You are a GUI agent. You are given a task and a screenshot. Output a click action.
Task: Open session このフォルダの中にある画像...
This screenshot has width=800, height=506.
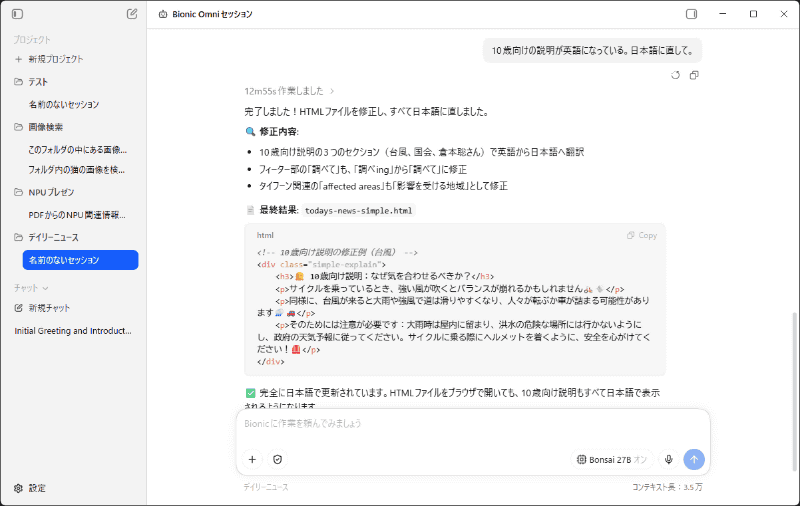click(x=78, y=149)
